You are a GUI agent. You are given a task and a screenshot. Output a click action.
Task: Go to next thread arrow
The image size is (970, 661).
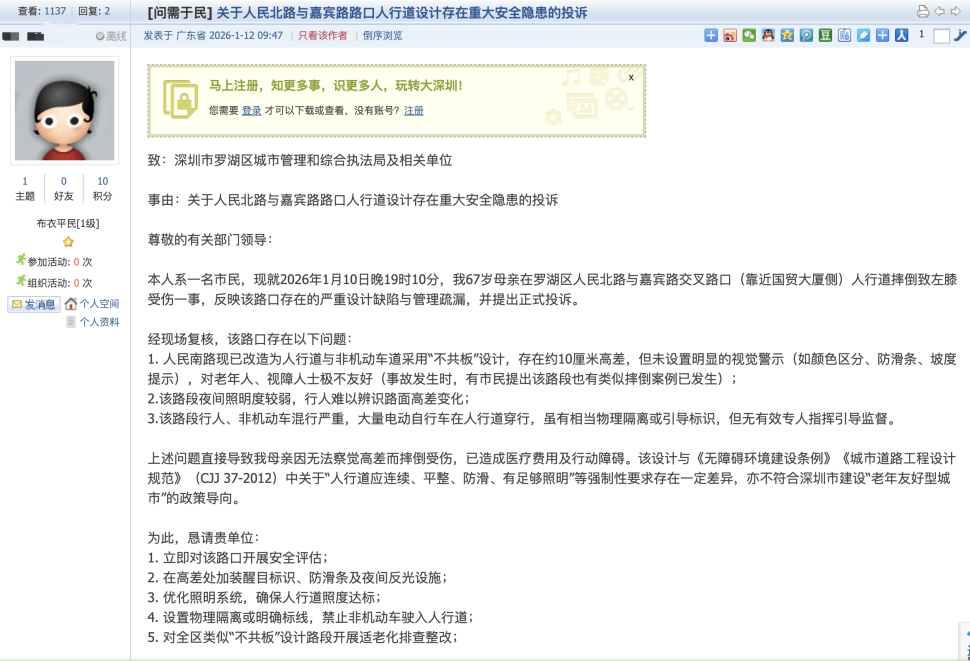coord(957,12)
